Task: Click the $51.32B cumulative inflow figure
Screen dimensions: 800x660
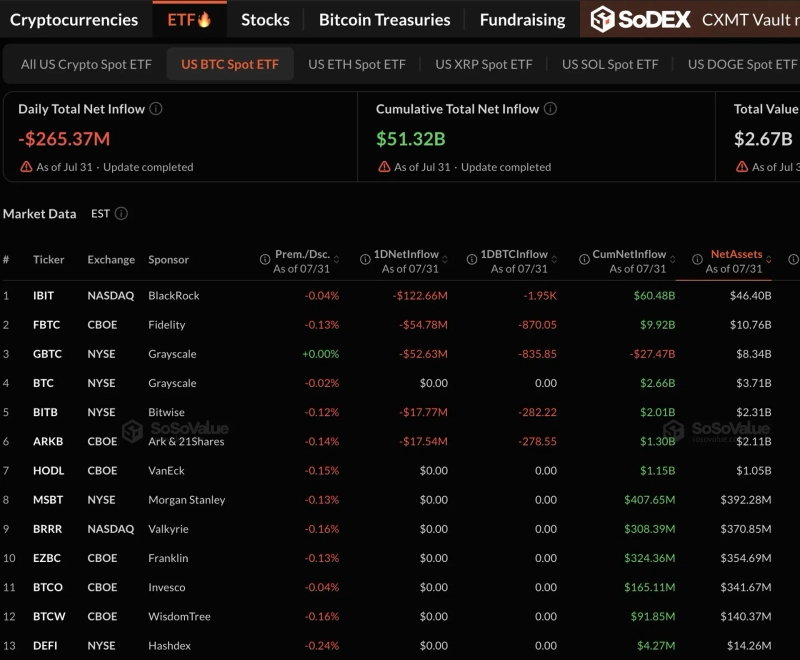Action: coord(411,139)
